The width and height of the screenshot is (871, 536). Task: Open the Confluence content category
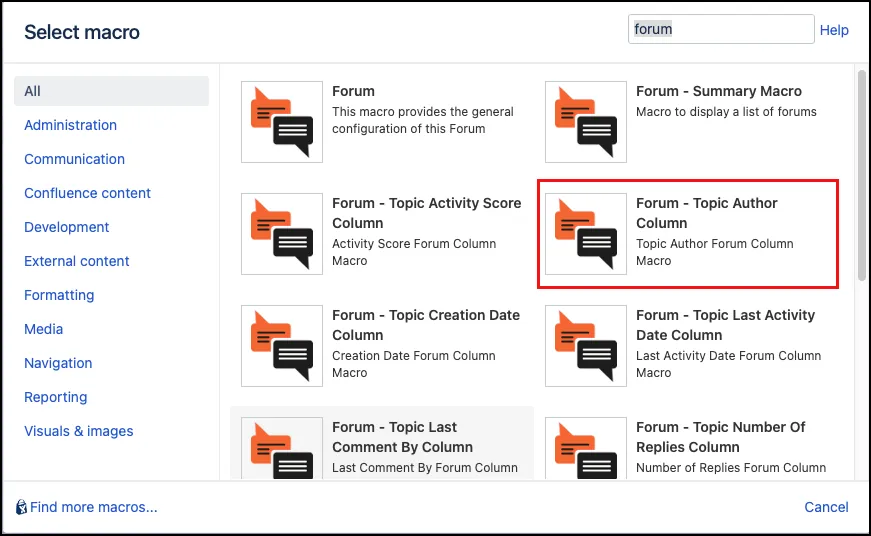tap(87, 193)
